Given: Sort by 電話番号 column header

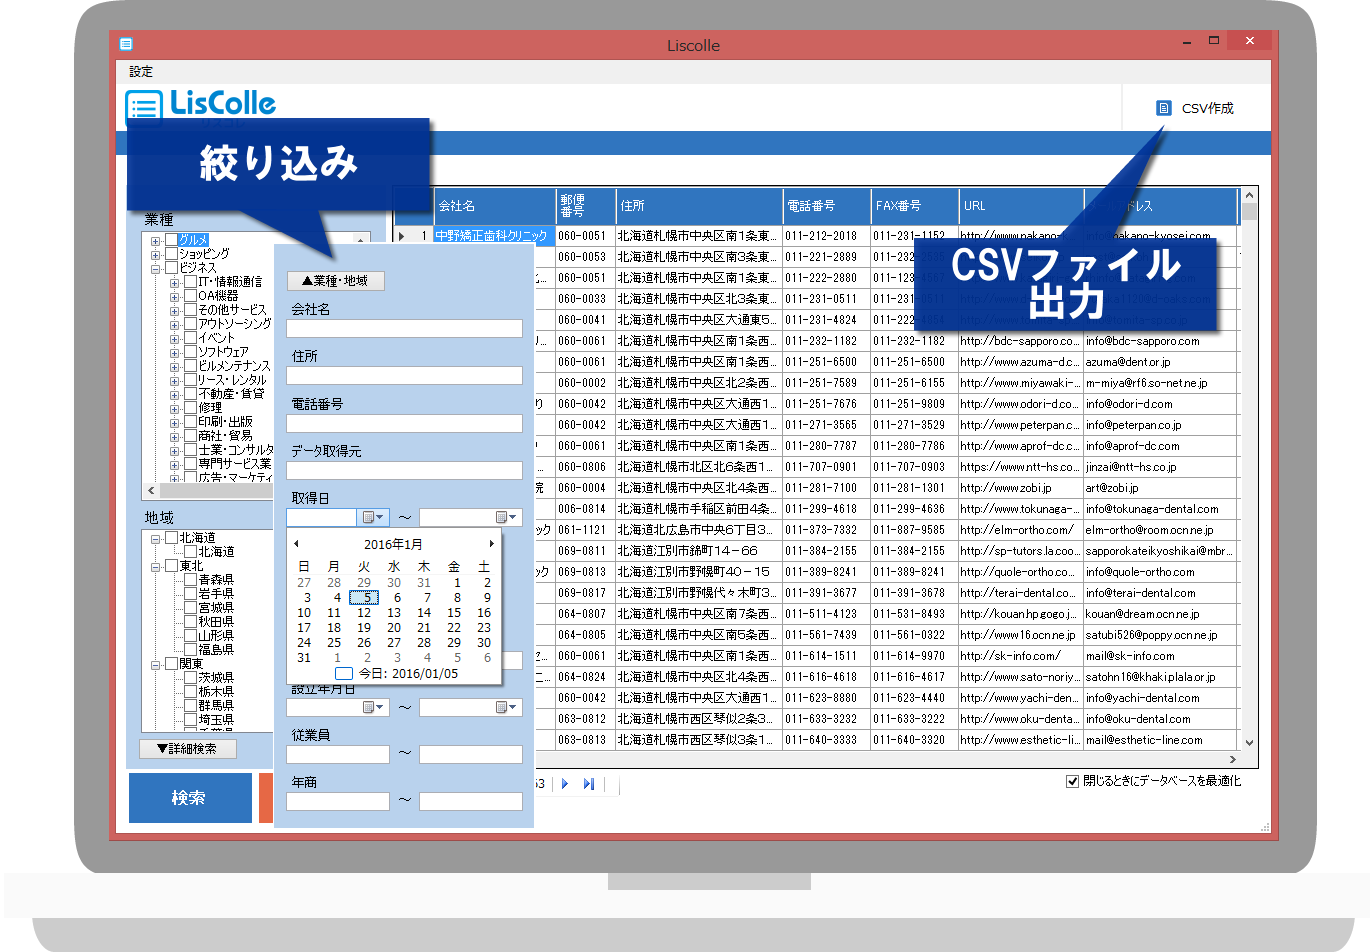Looking at the screenshot, I should (x=827, y=206).
